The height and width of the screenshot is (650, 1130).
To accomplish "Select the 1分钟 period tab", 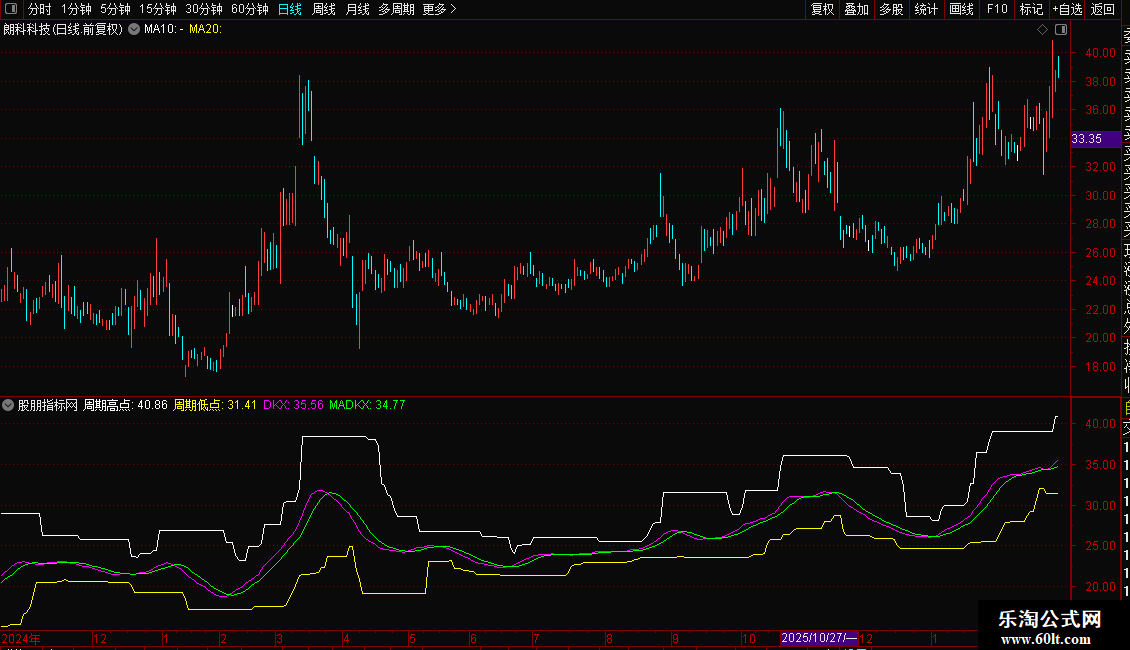I will pyautogui.click(x=76, y=9).
